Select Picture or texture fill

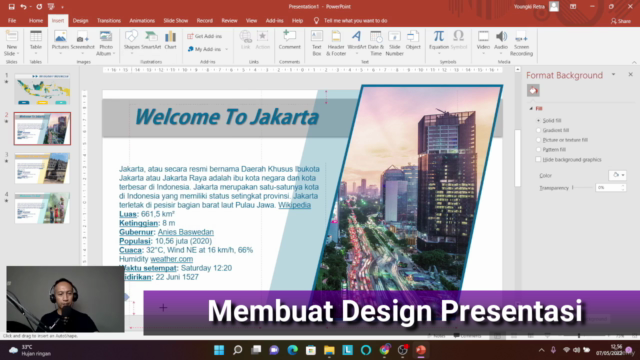pos(562,140)
